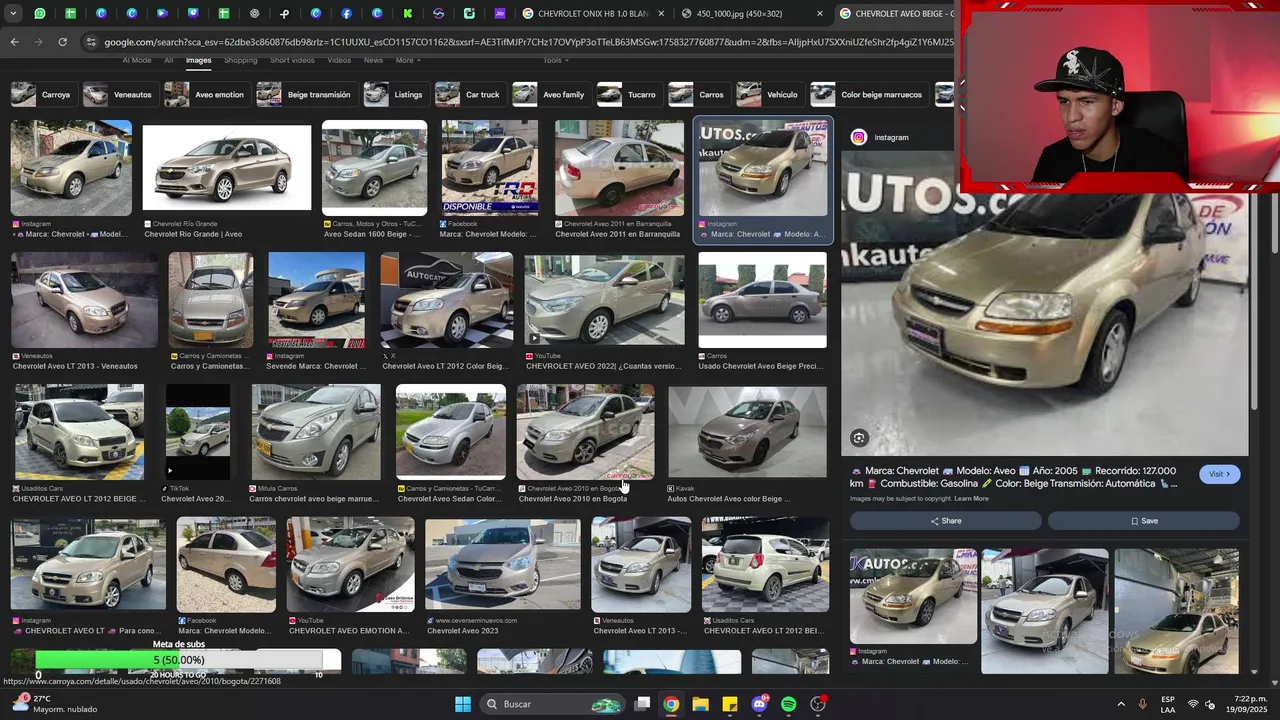Apply the Aveo family filter chip
This screenshot has height=720, width=1280.
click(x=549, y=95)
